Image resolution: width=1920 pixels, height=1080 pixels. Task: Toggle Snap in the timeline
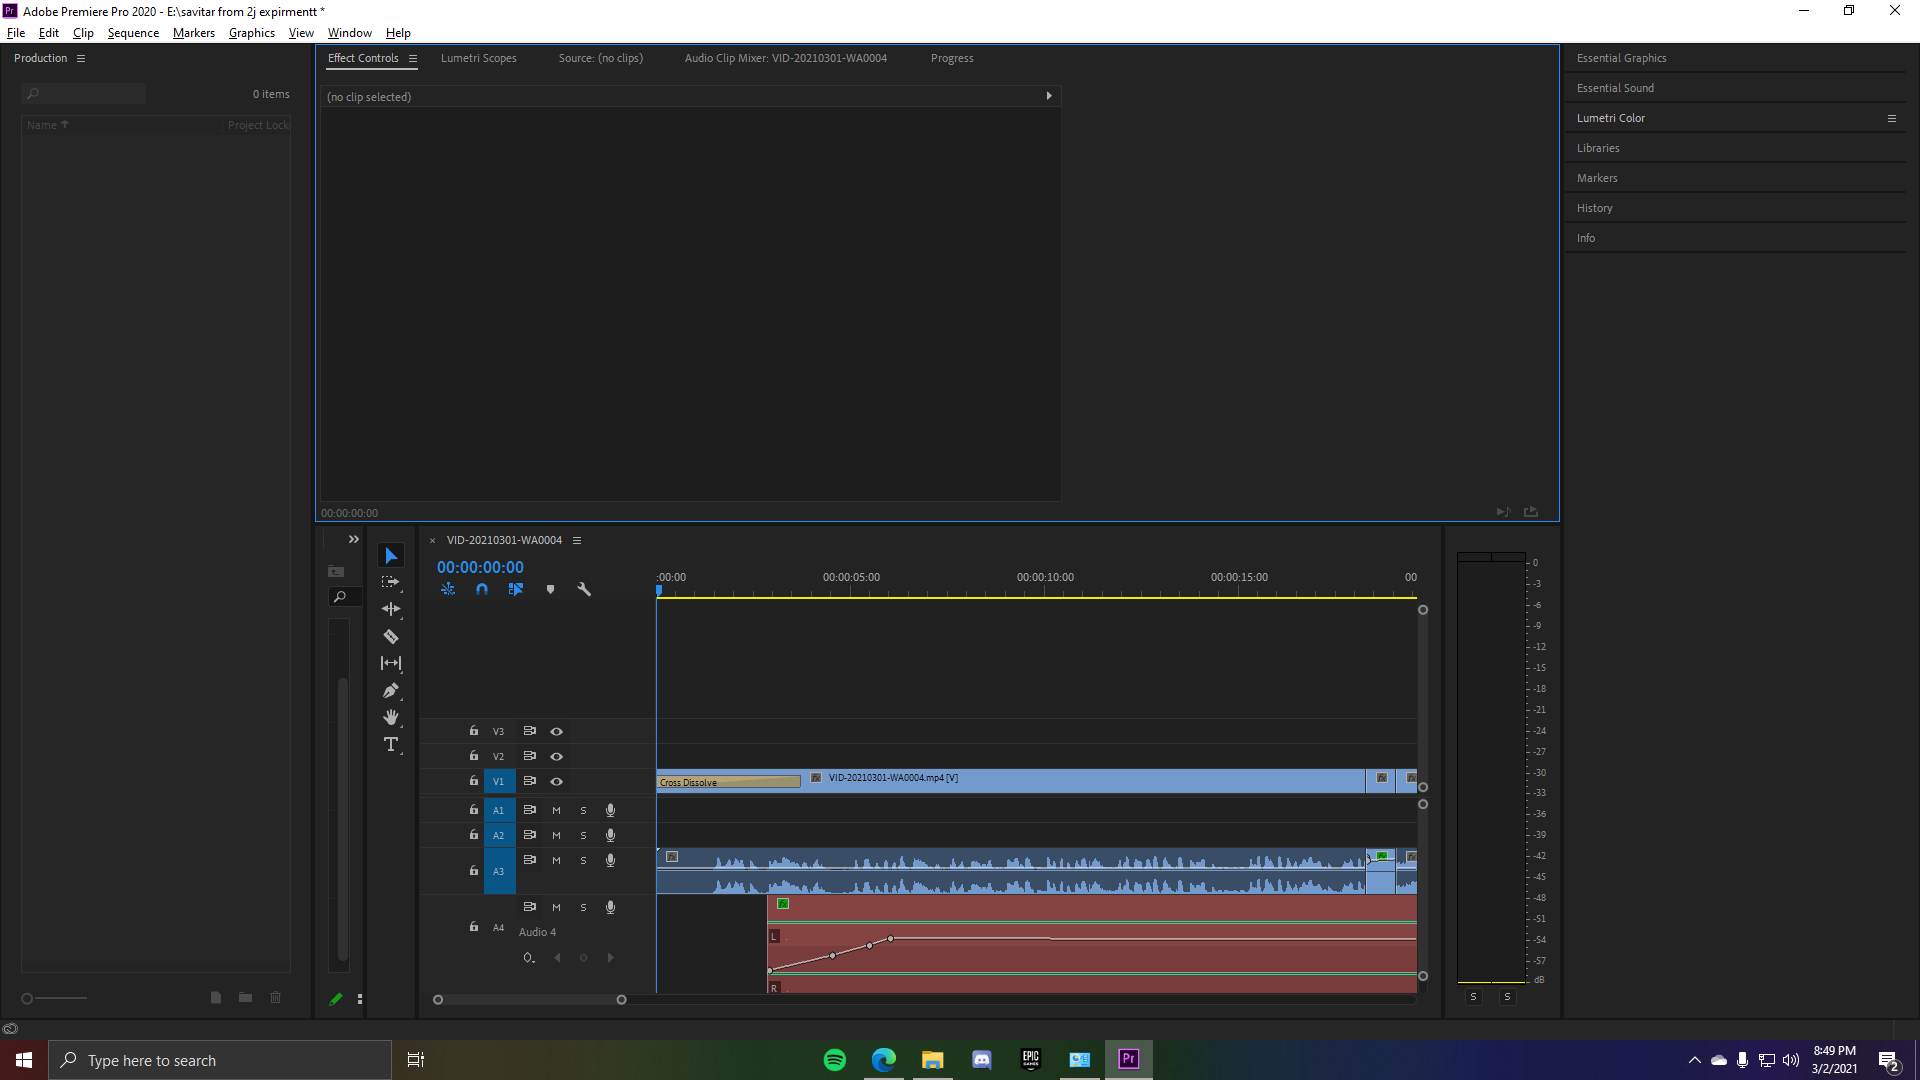point(481,589)
